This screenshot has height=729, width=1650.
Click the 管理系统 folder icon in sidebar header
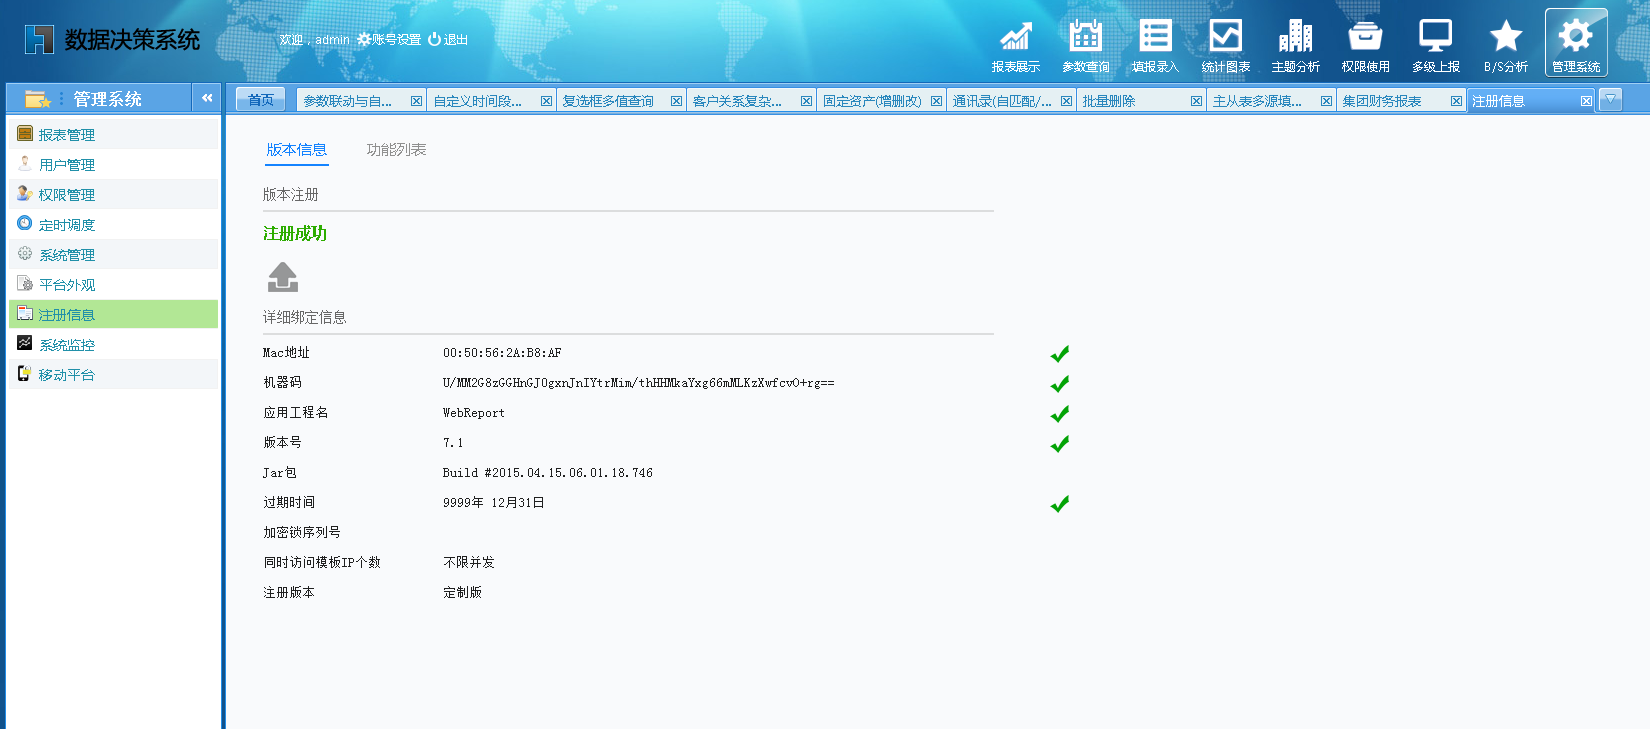click(37, 98)
